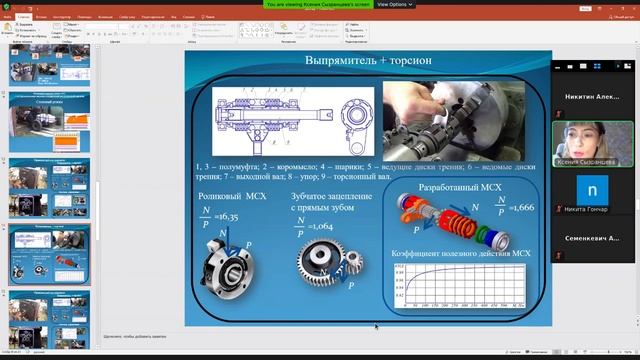
Task: Open the Слайд-шоу ribbon tab
Action: point(127,17)
